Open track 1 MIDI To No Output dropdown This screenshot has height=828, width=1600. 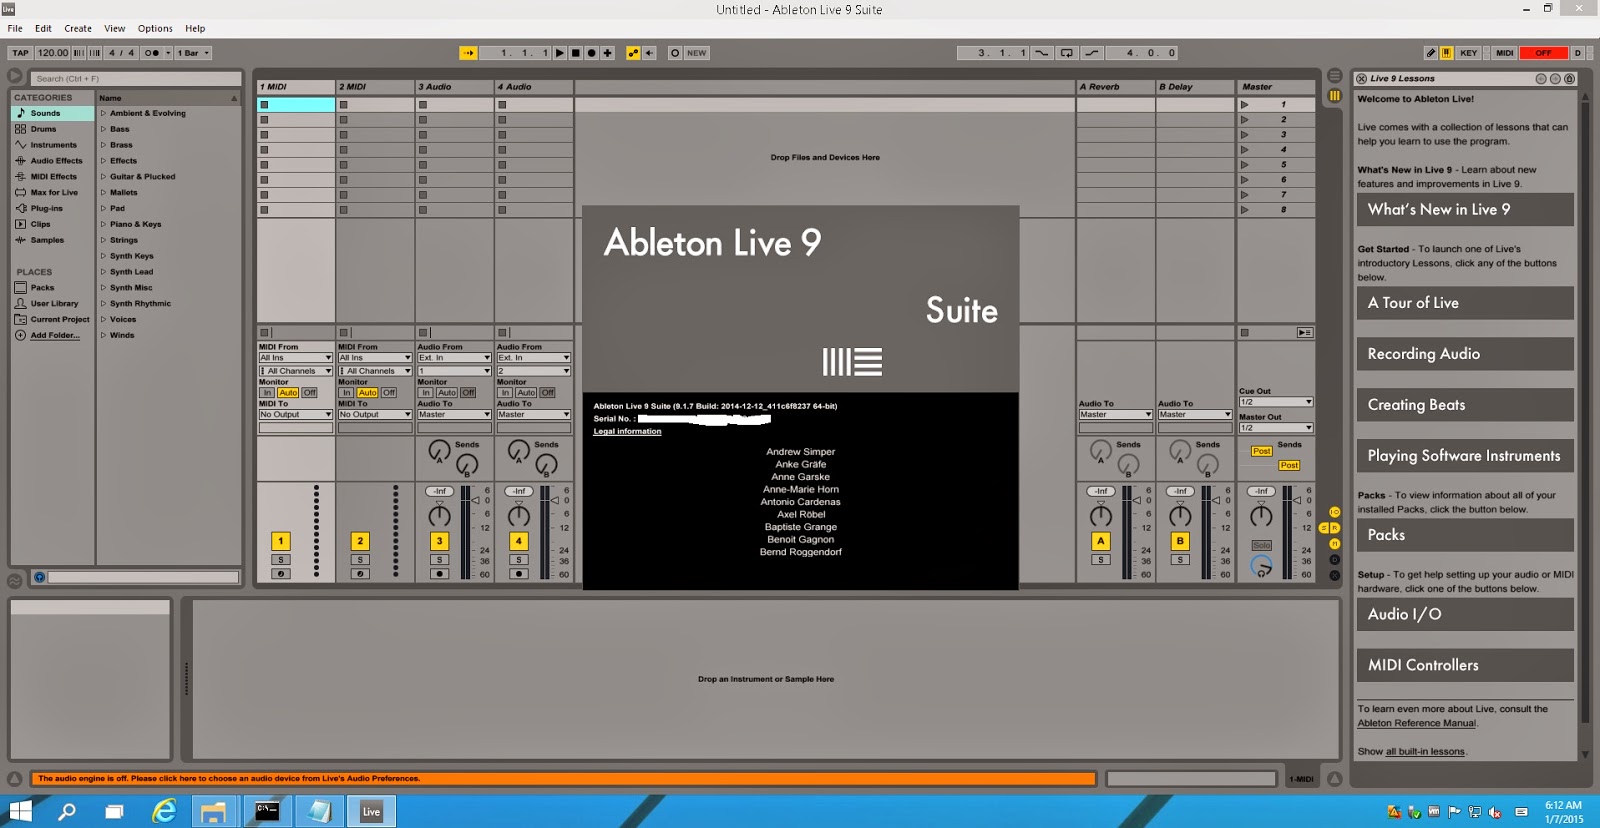click(295, 414)
